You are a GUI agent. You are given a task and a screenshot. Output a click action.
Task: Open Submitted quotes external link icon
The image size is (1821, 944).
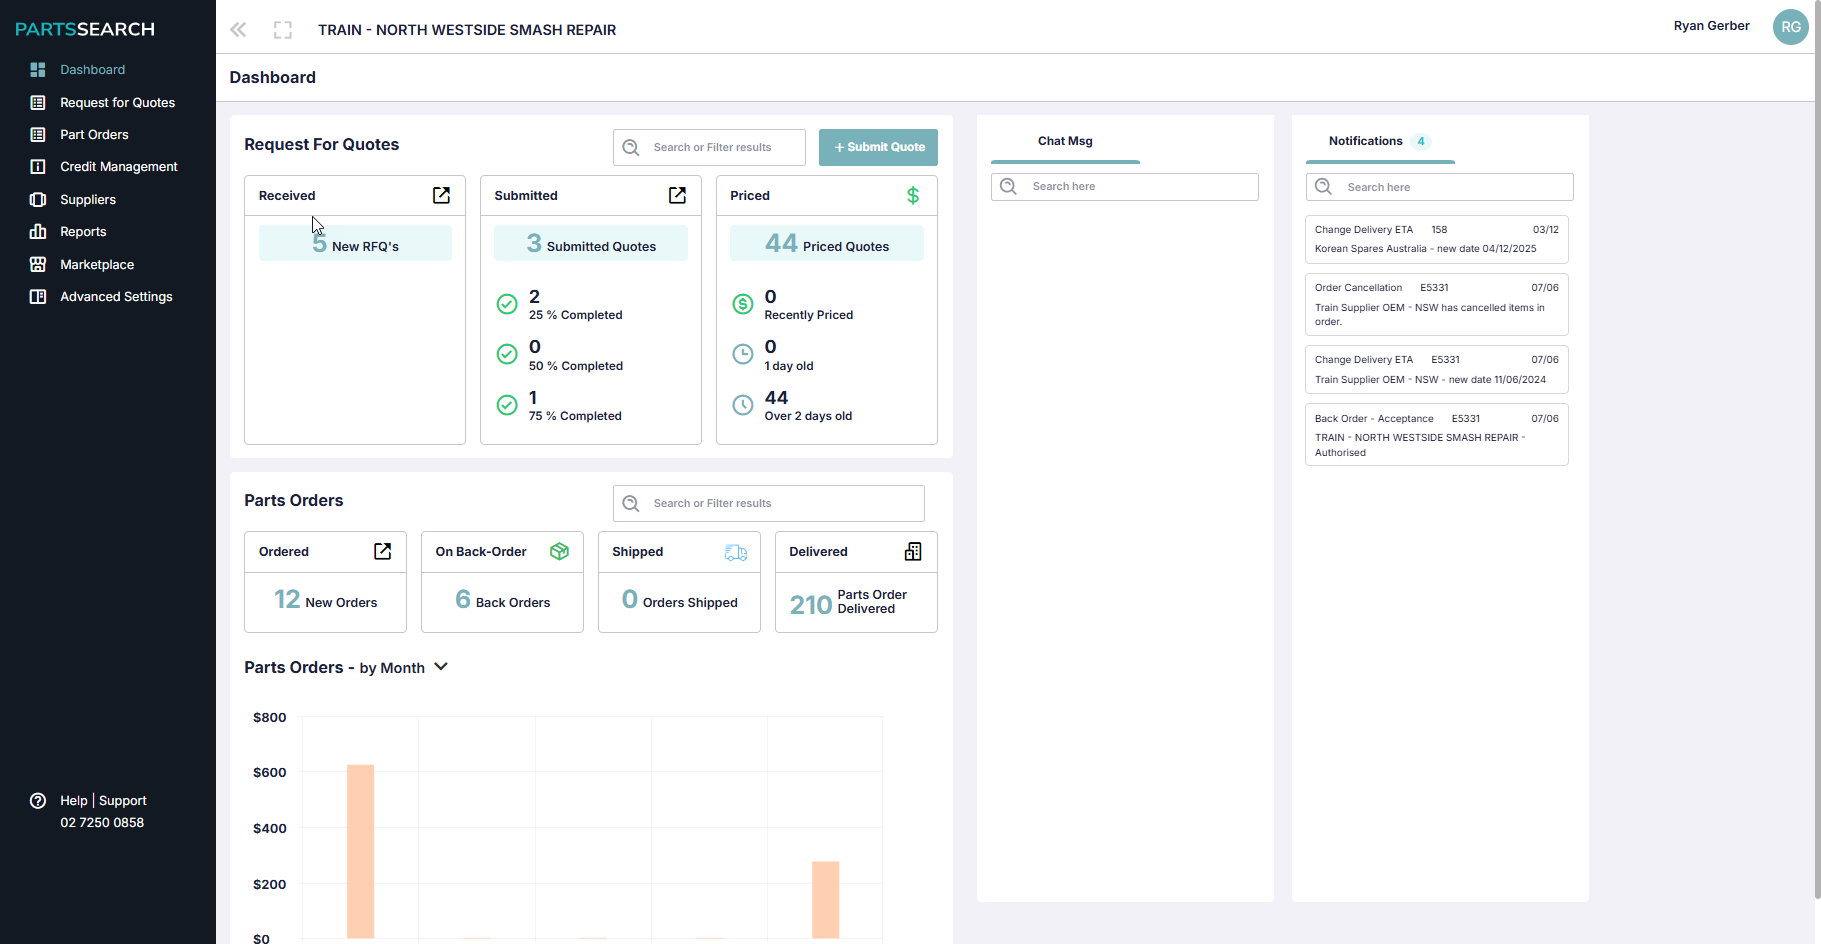coord(677,195)
